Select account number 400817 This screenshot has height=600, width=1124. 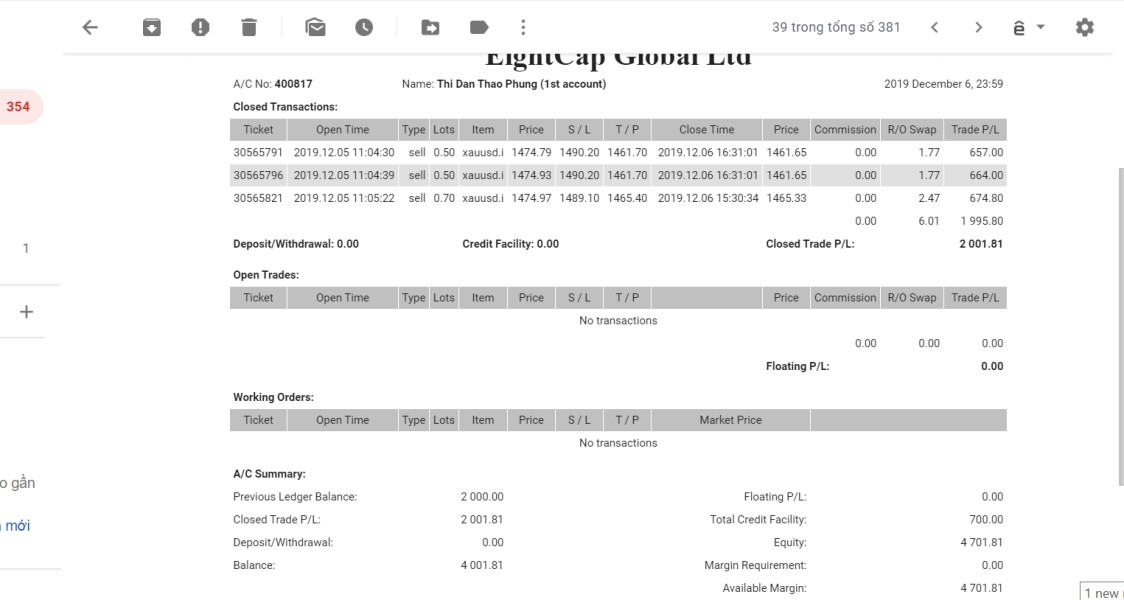[293, 84]
